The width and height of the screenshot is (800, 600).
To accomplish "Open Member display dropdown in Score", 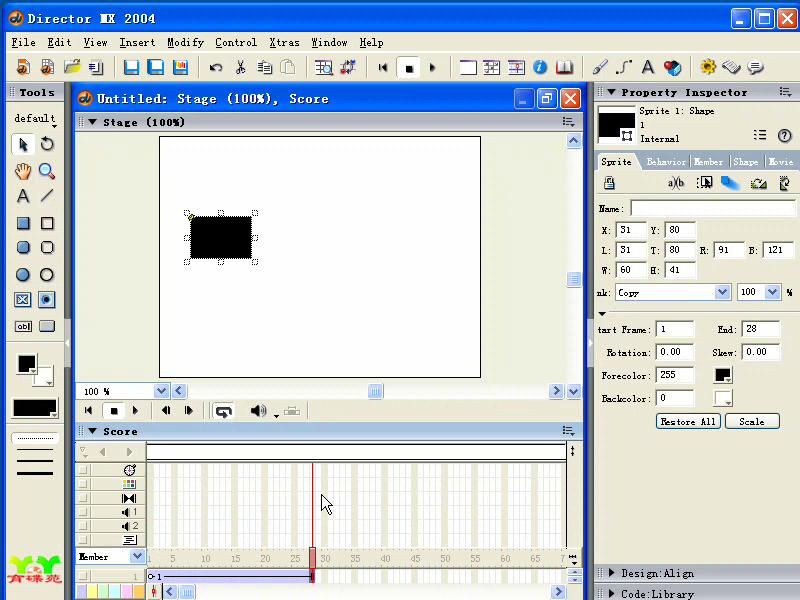I will (137, 557).
